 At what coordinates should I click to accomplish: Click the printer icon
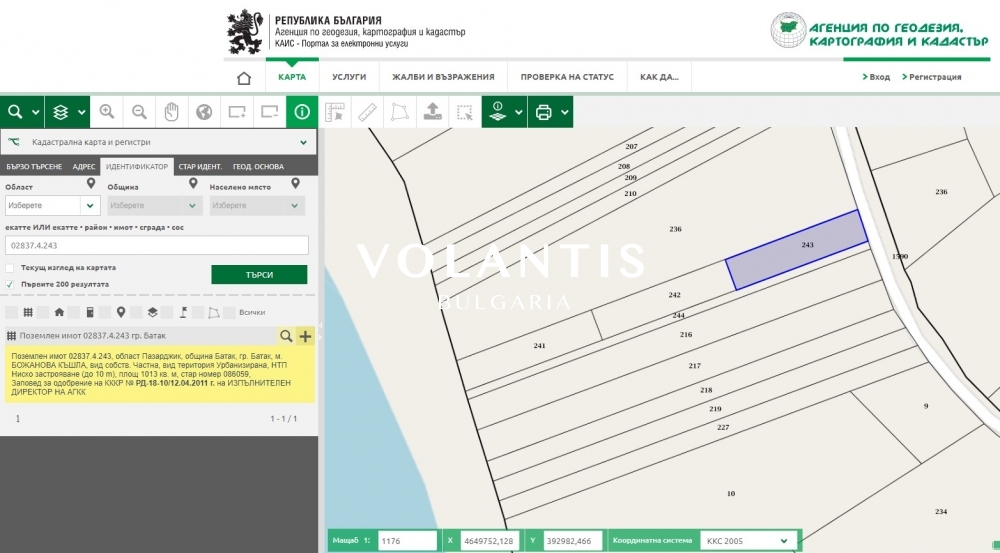(543, 112)
